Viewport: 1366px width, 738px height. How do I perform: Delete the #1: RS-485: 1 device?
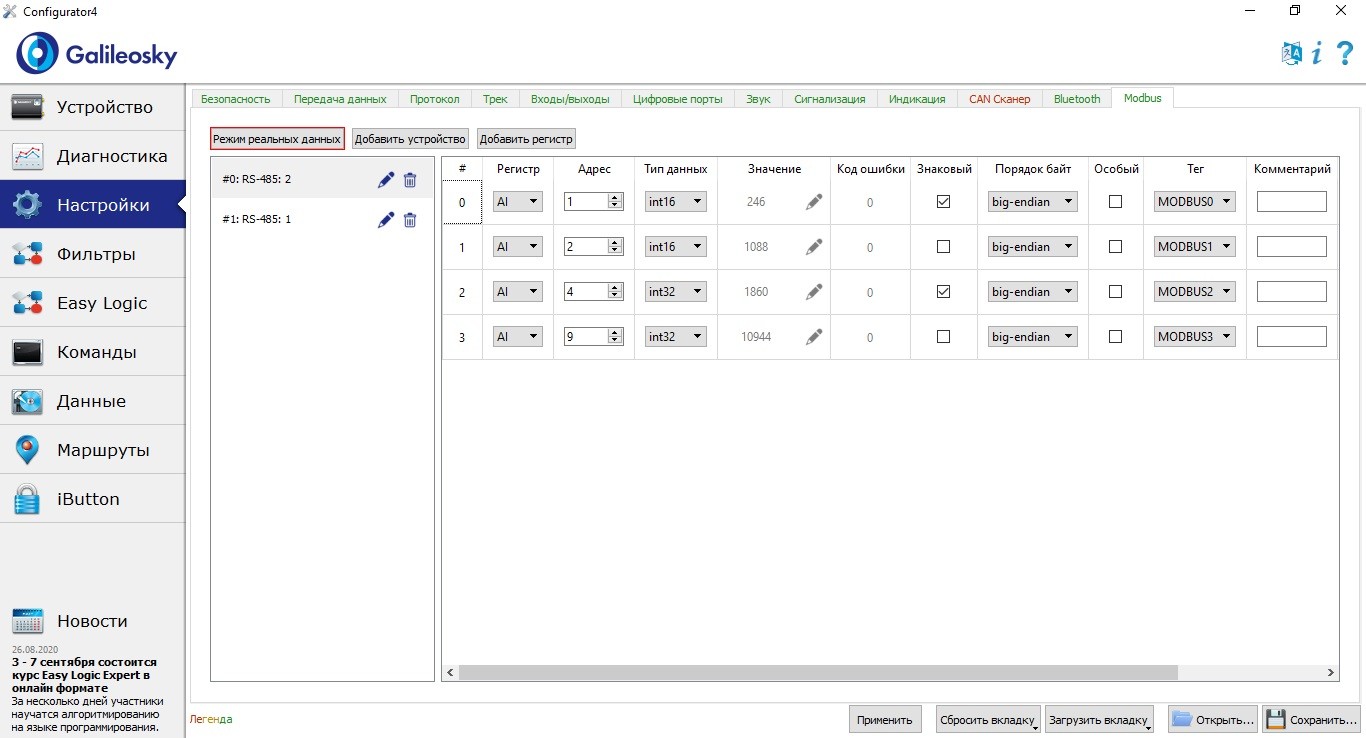point(410,220)
